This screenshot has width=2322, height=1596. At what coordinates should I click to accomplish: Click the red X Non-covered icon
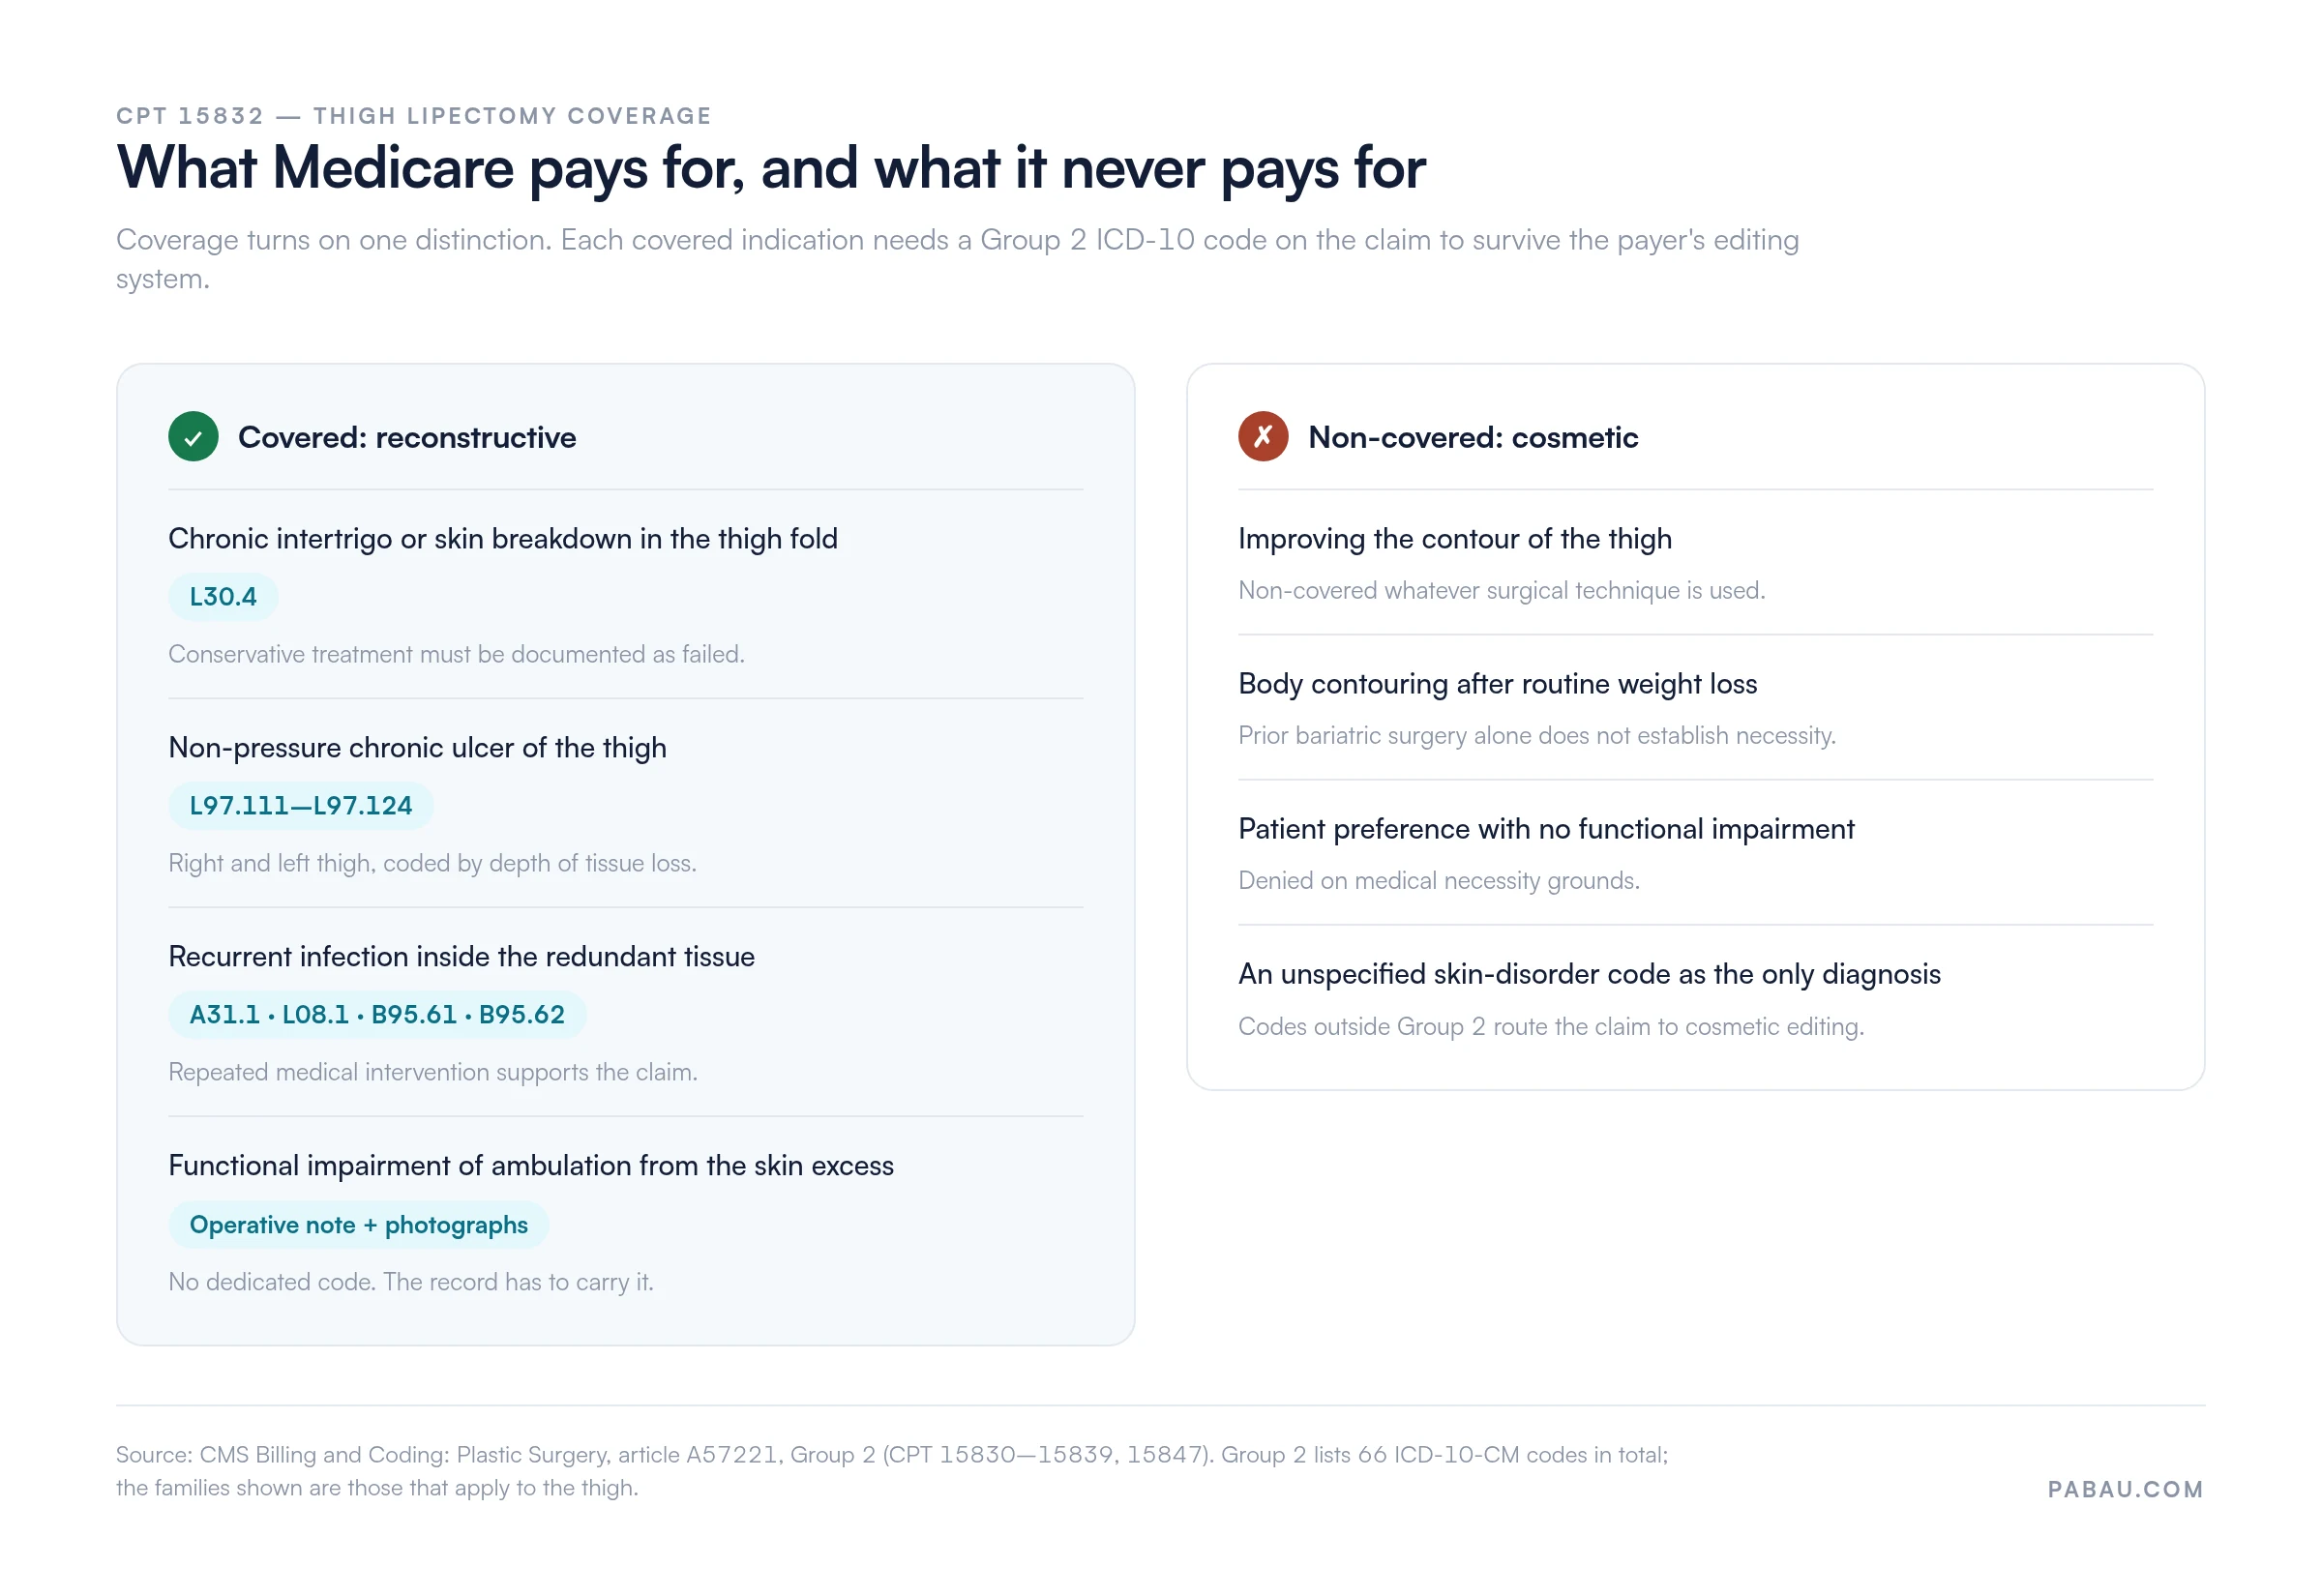coord(1263,437)
